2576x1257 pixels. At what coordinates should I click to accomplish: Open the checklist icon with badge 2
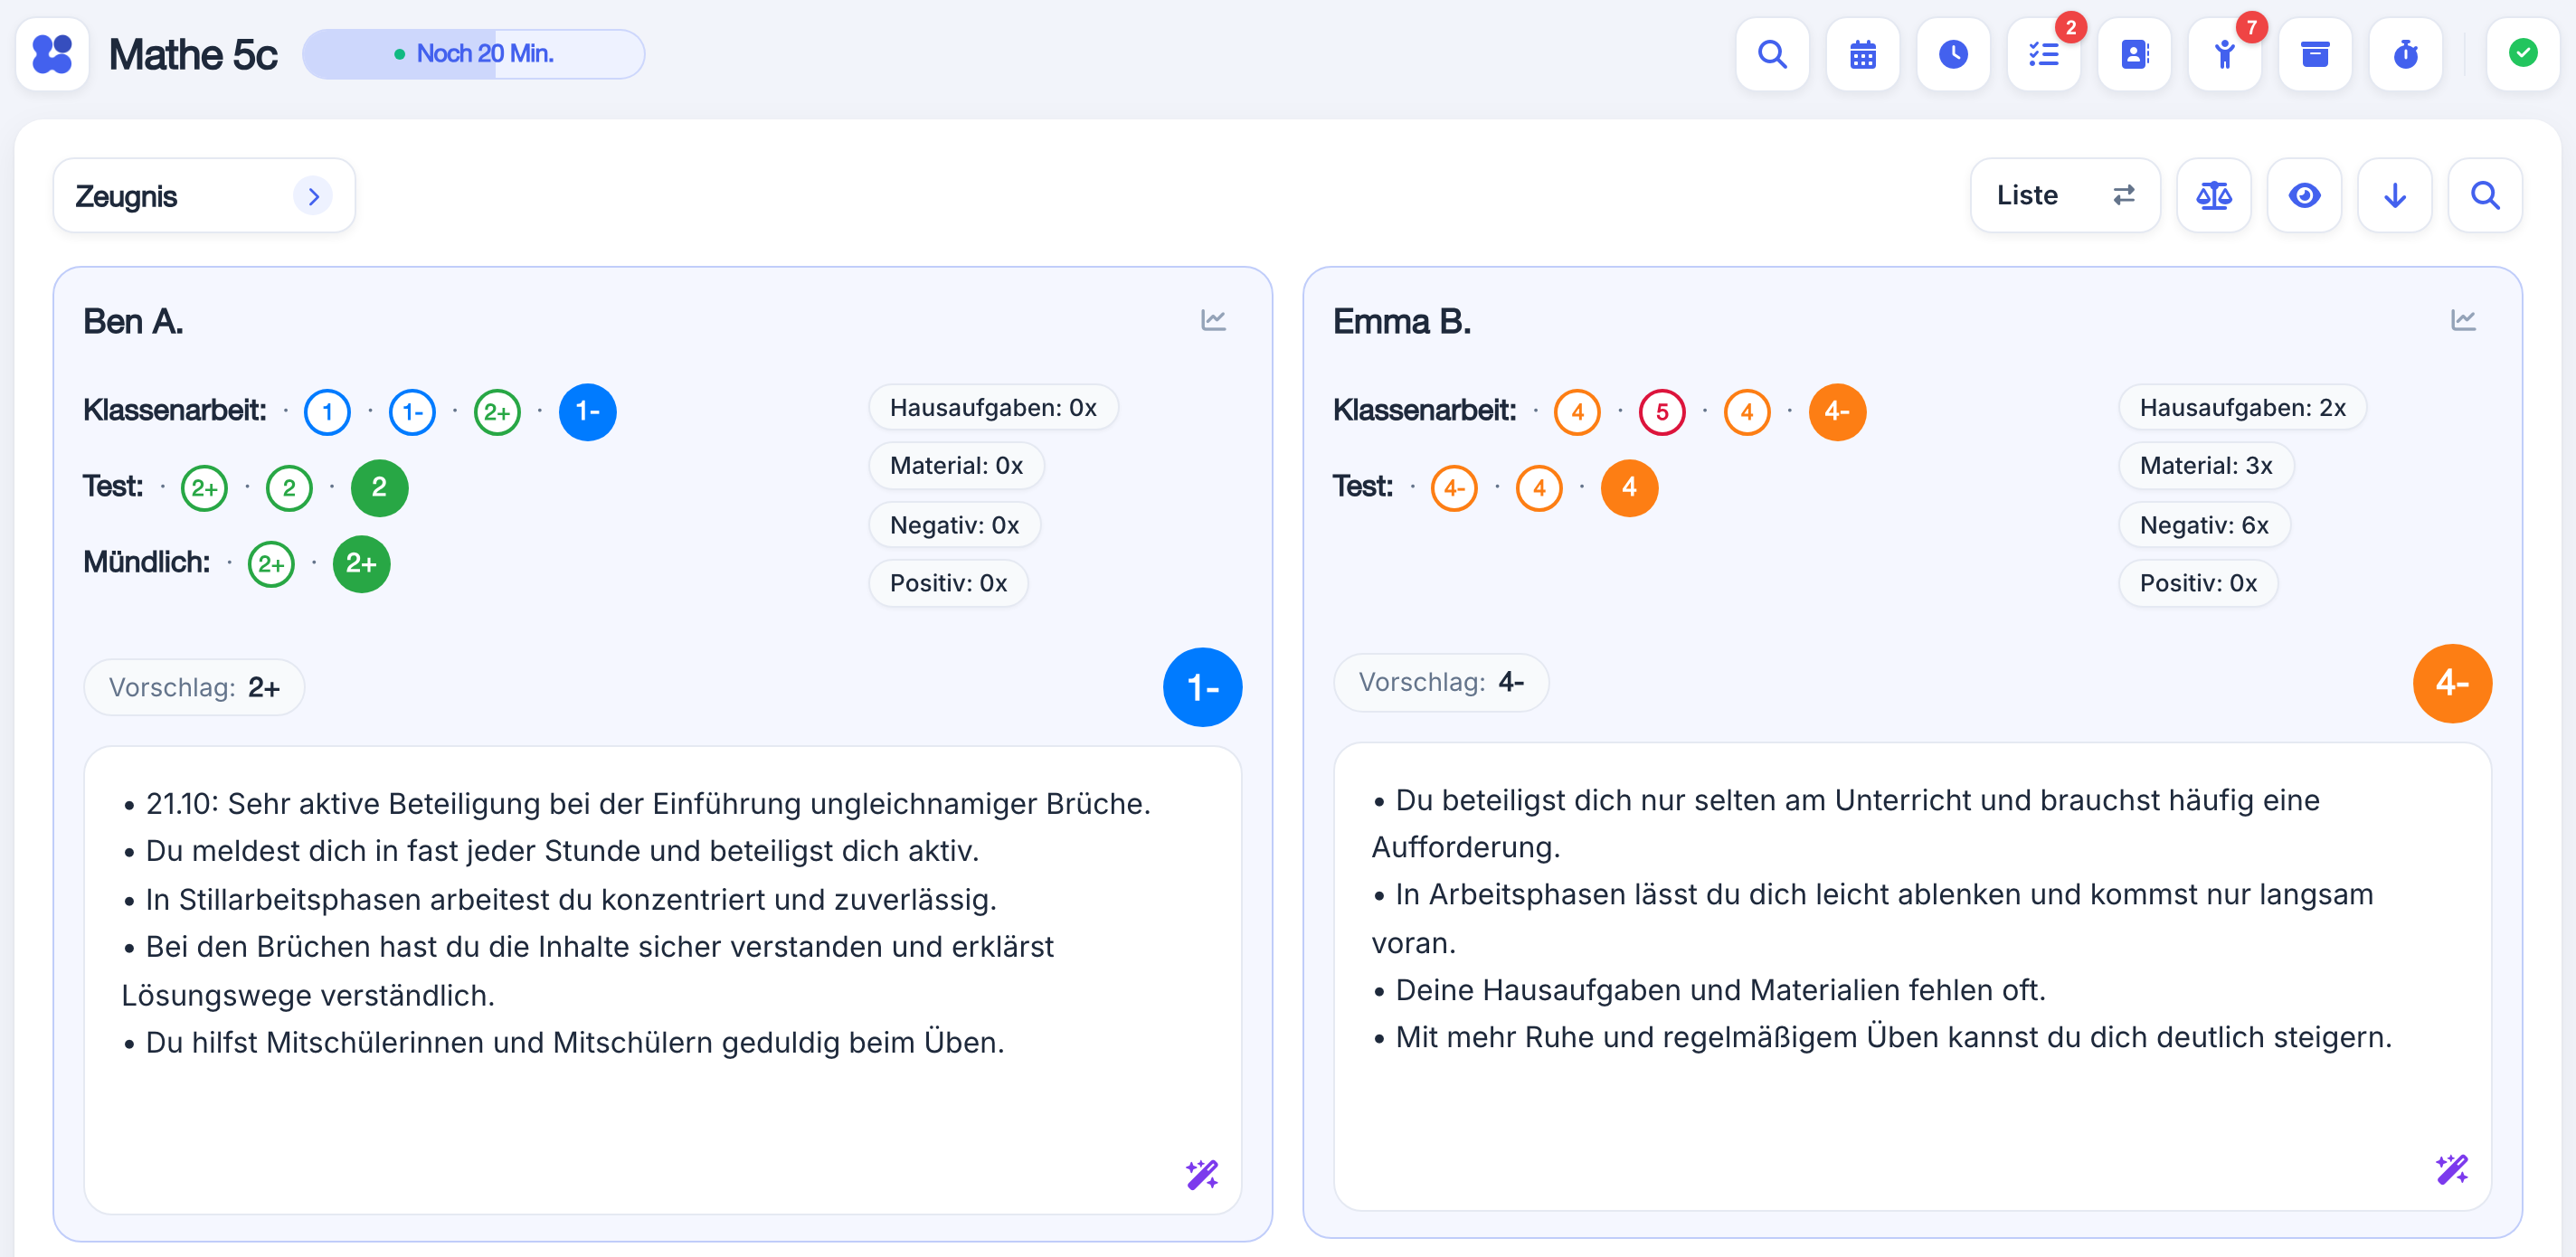[2043, 54]
